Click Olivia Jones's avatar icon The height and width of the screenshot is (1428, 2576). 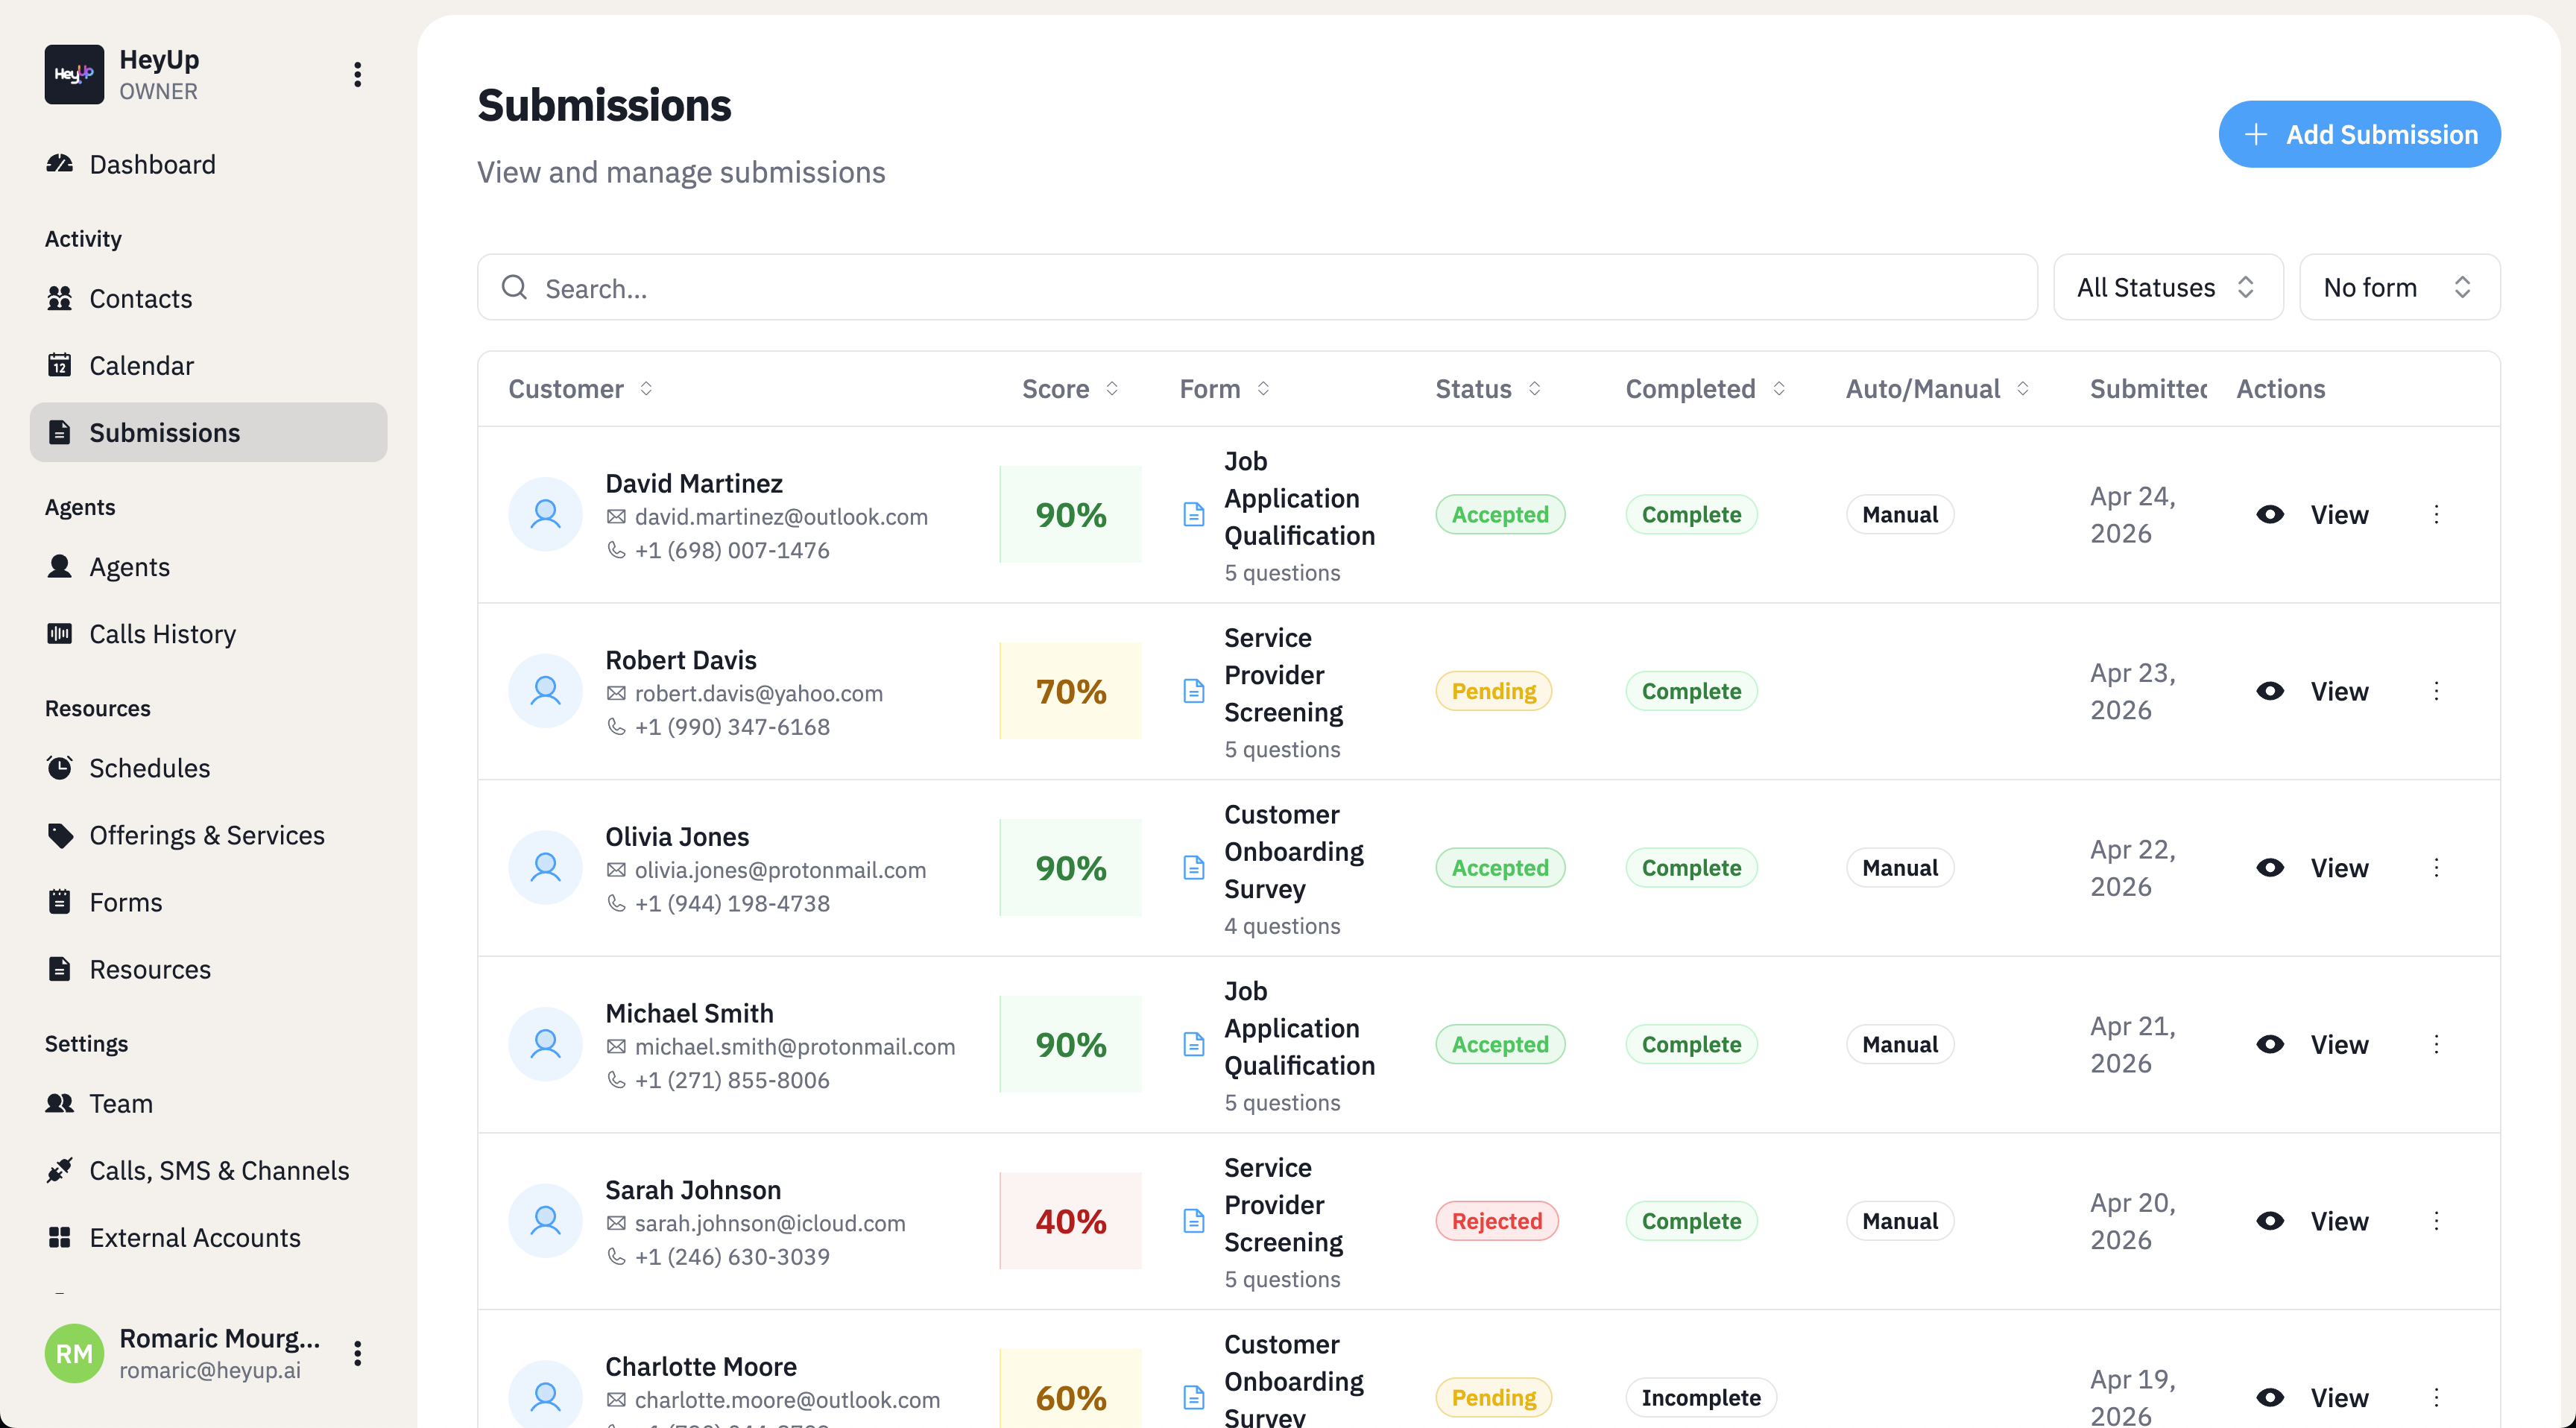545,867
